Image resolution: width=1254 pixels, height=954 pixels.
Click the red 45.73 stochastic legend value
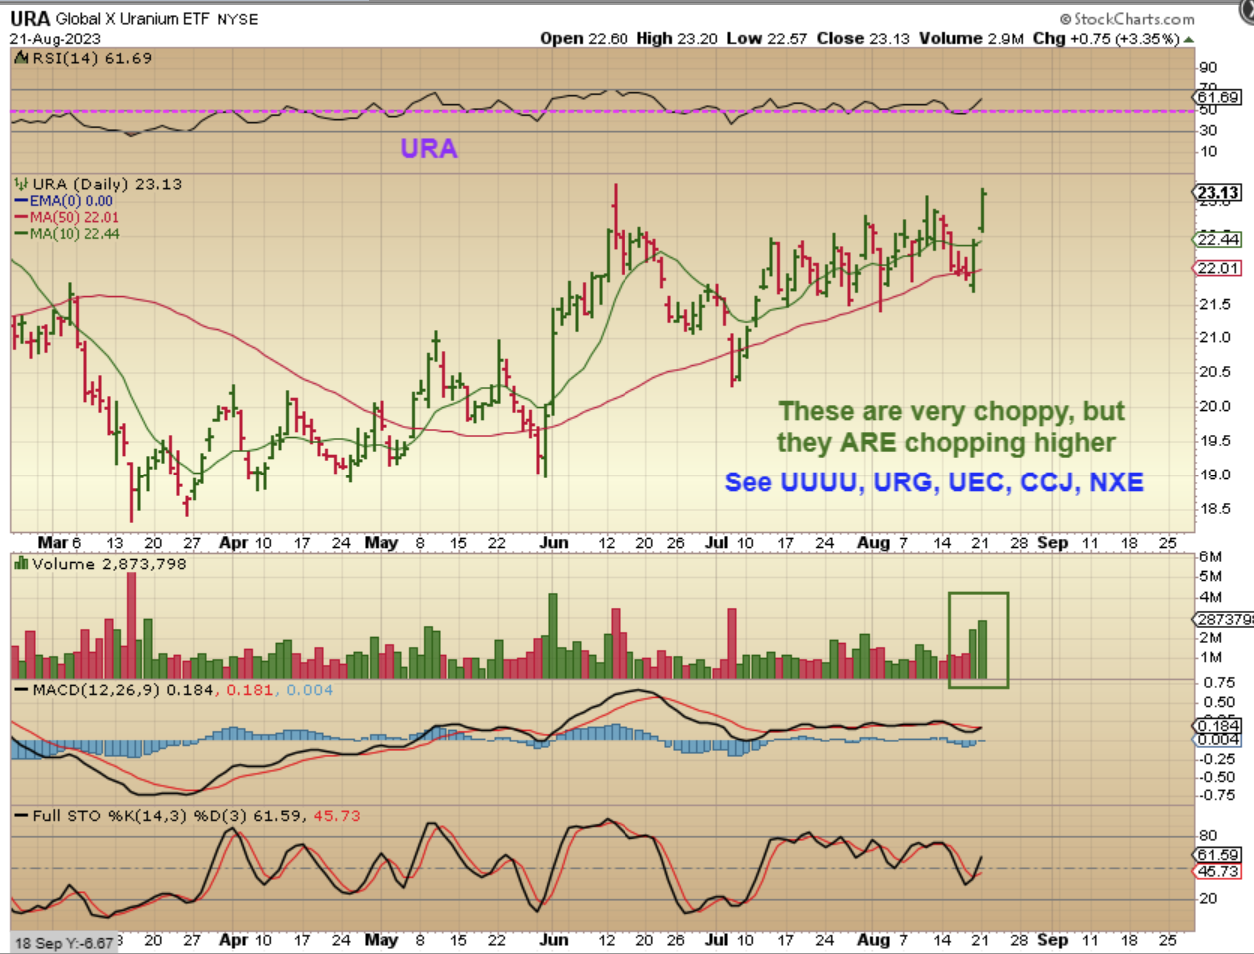point(337,816)
